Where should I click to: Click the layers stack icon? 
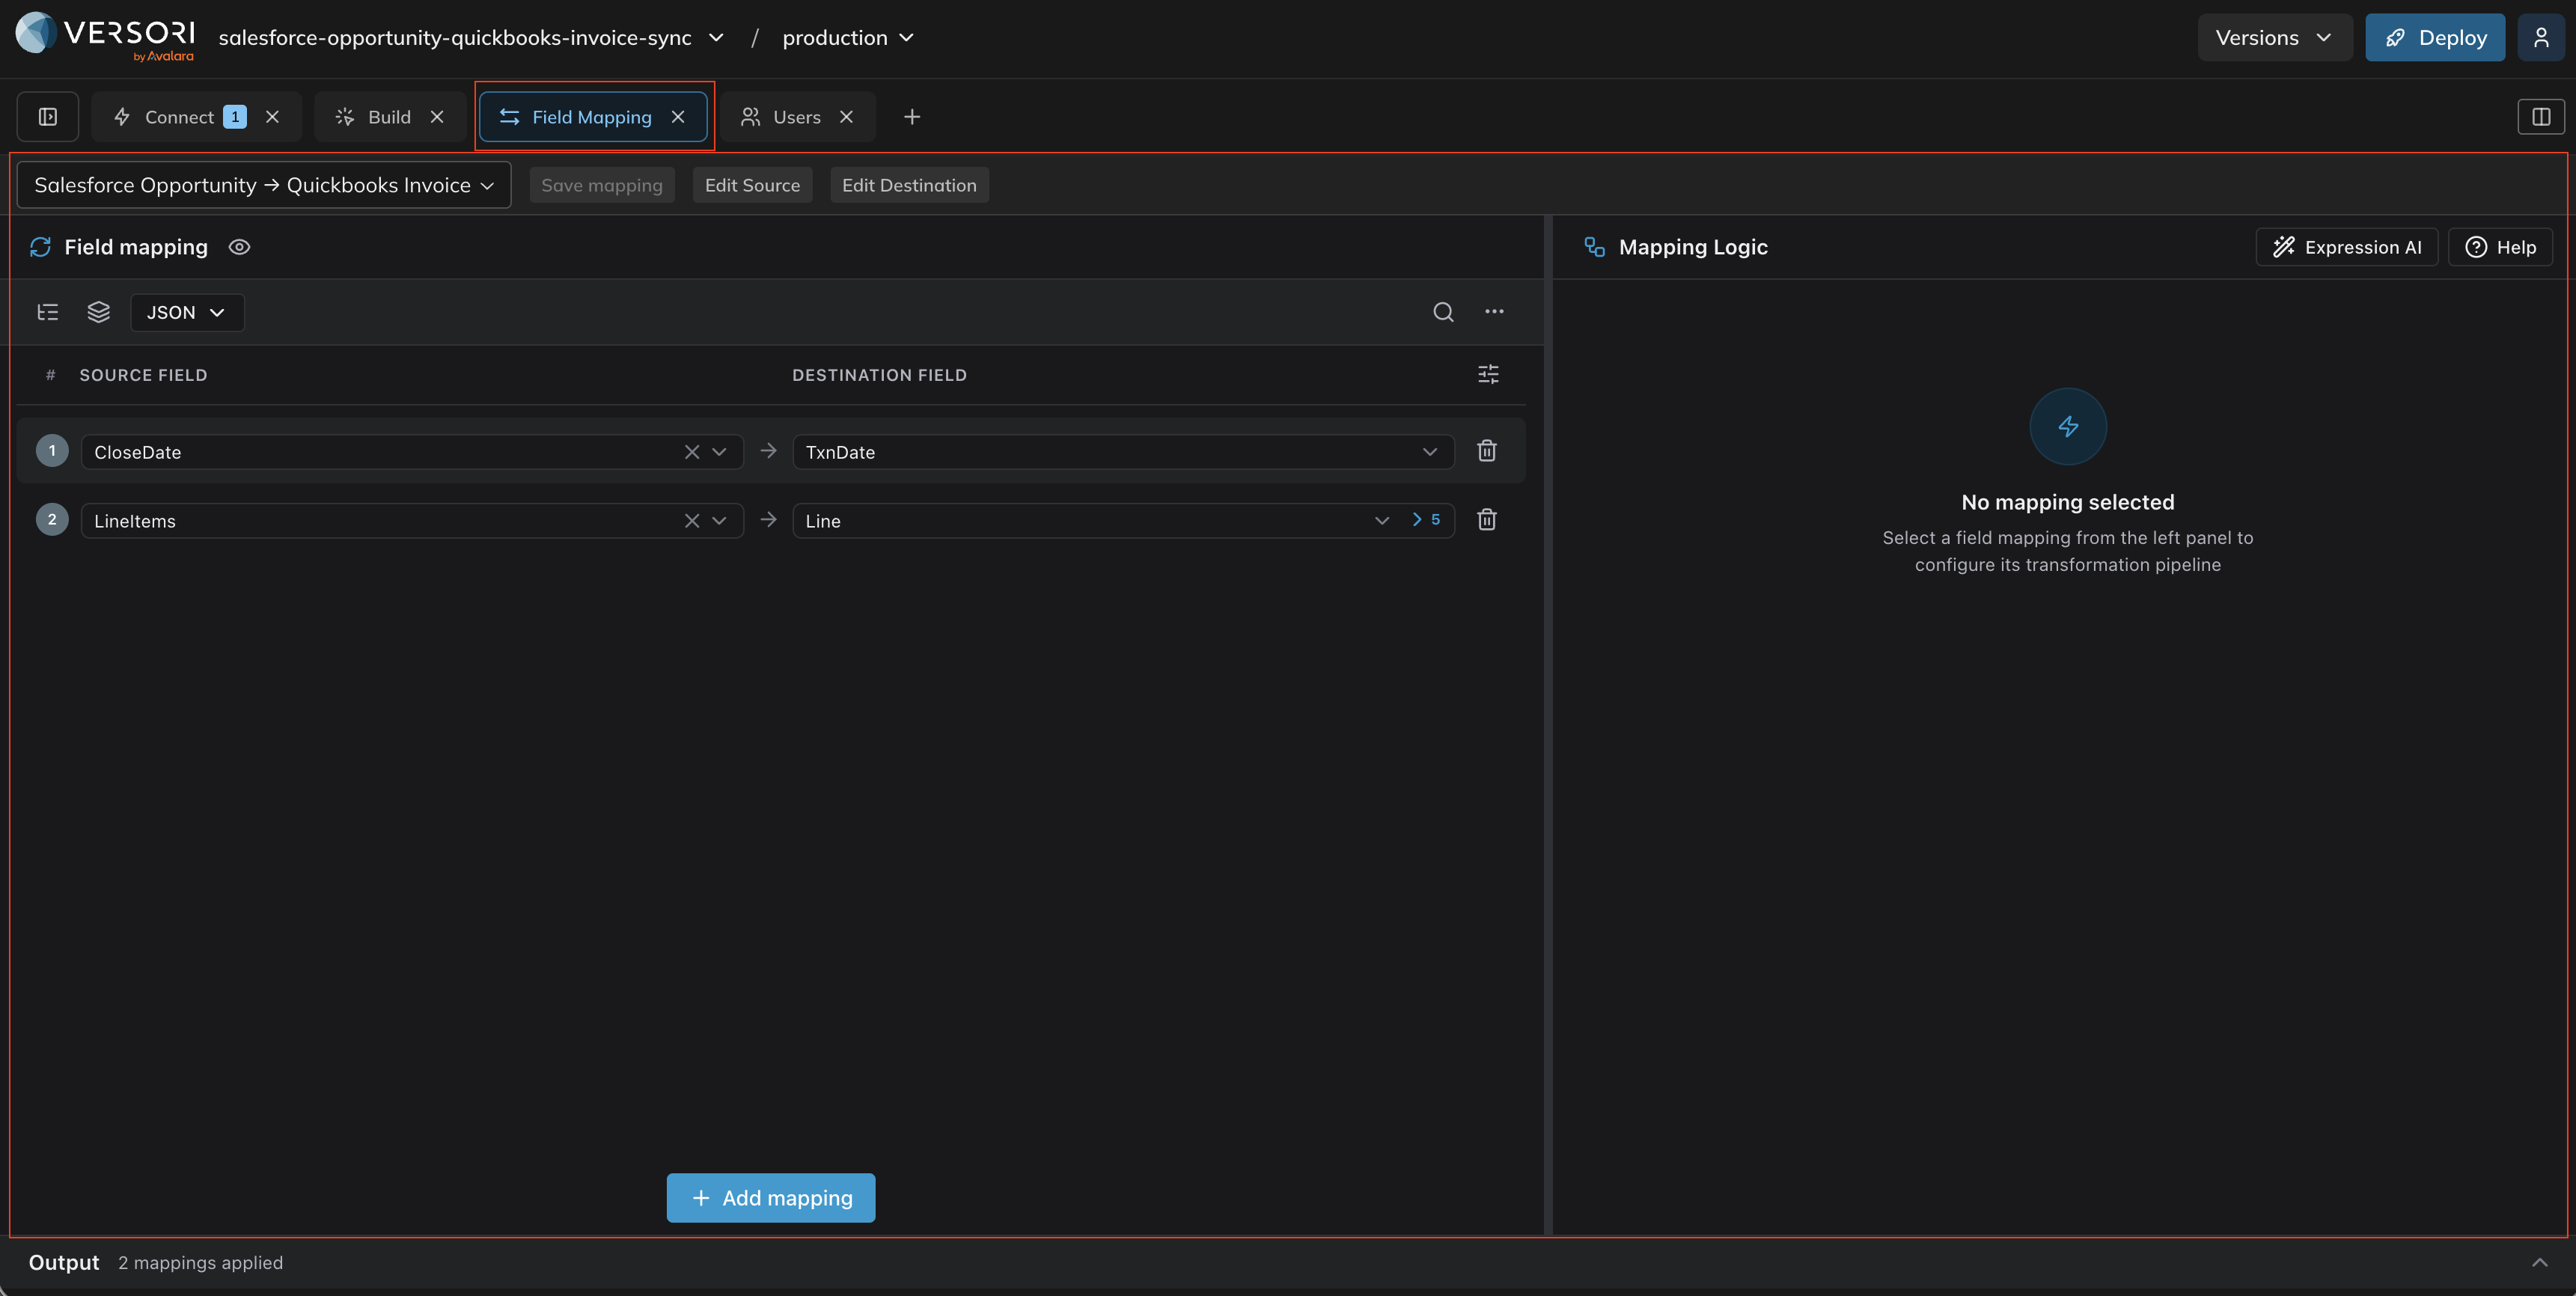point(98,312)
